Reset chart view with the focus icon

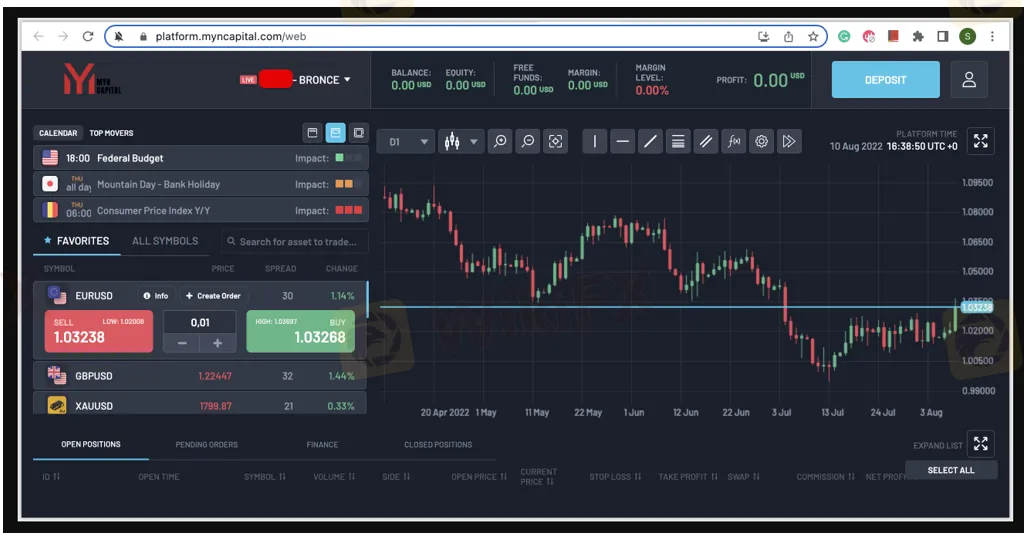point(555,141)
